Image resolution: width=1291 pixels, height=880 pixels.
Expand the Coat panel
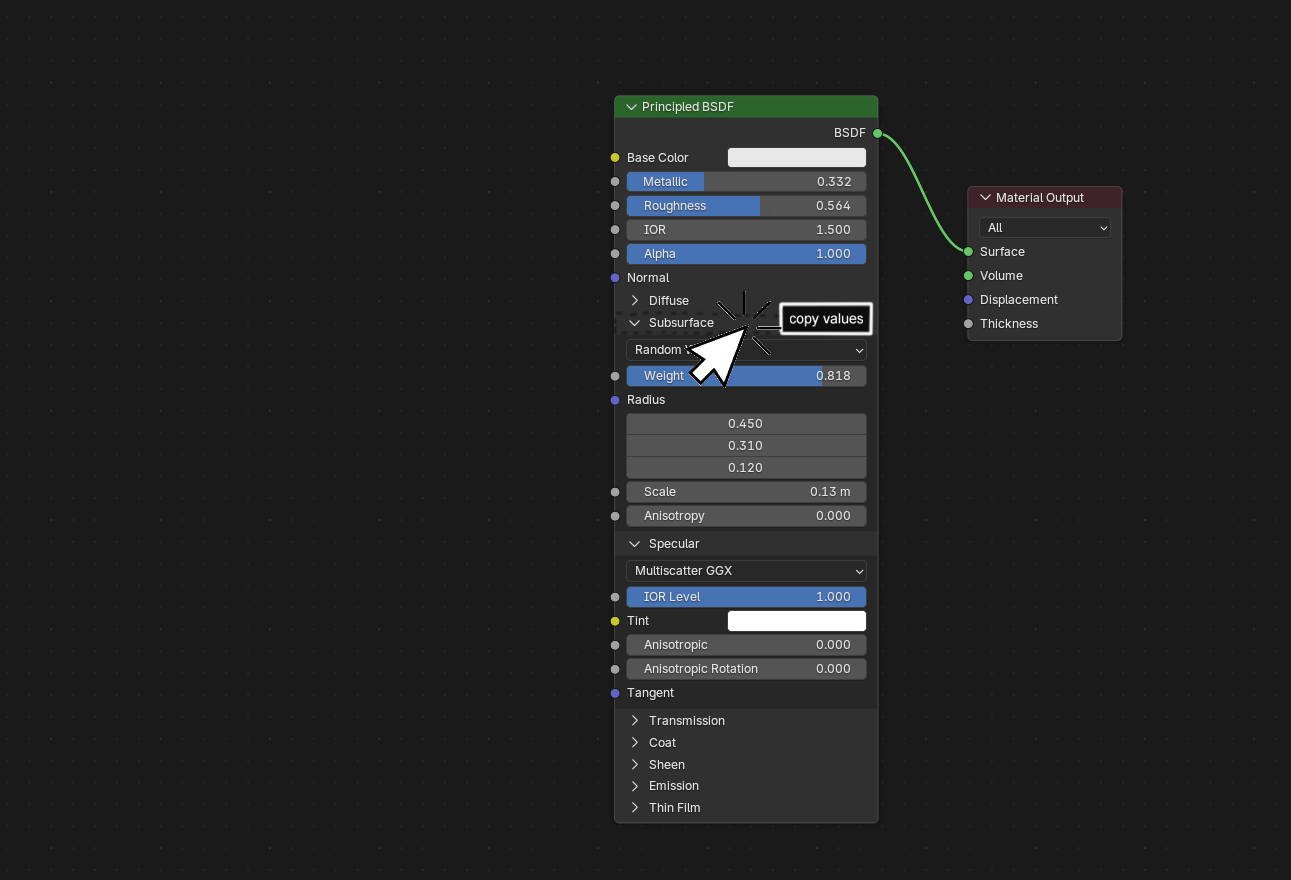(635, 743)
